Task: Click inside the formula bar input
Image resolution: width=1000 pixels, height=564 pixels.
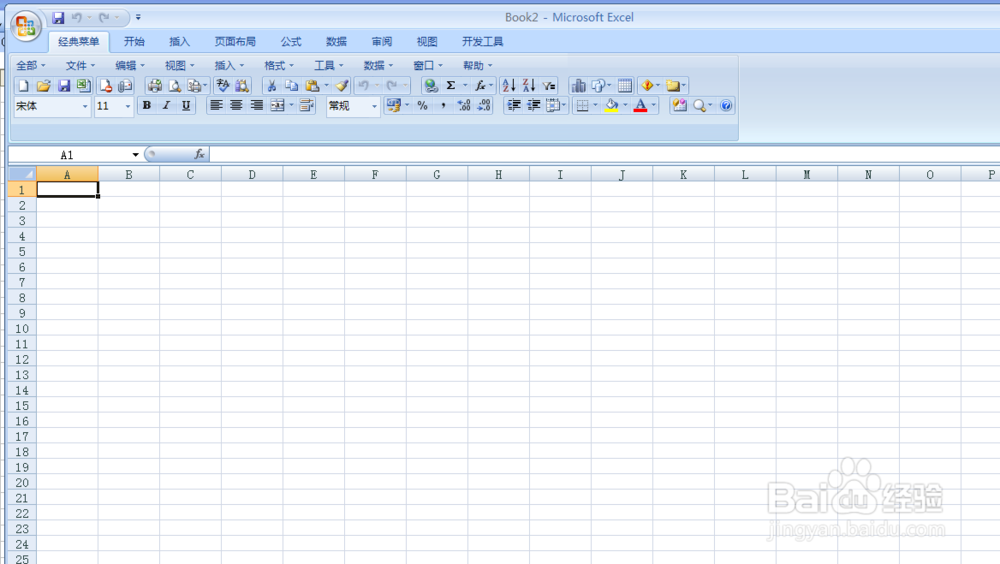Action: (x=605, y=154)
